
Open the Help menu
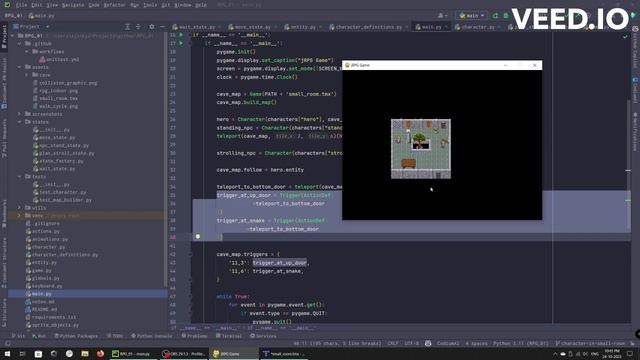tap(201, 5)
